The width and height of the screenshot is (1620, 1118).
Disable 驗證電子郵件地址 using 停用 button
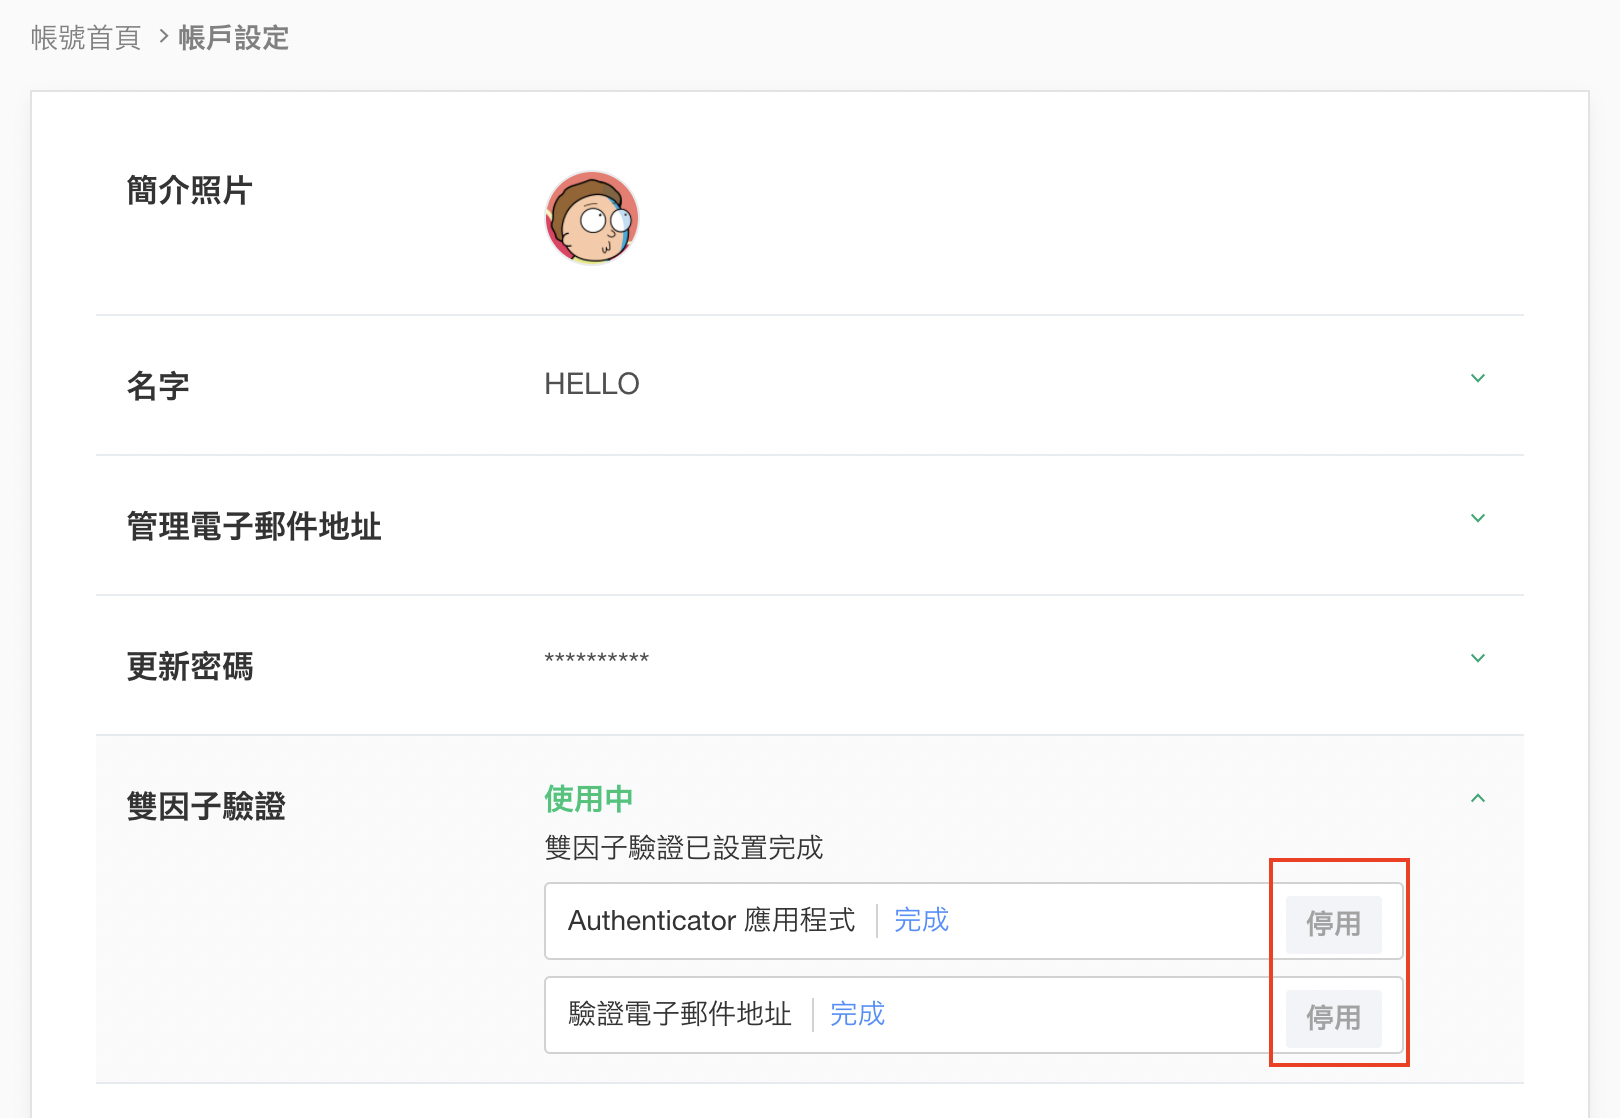coord(1333,1018)
